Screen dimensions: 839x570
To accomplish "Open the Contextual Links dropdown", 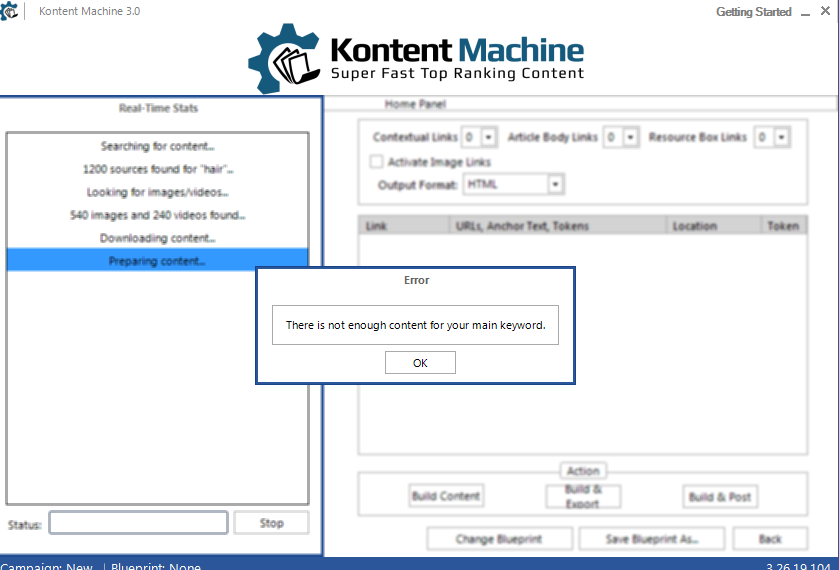I will coord(489,137).
